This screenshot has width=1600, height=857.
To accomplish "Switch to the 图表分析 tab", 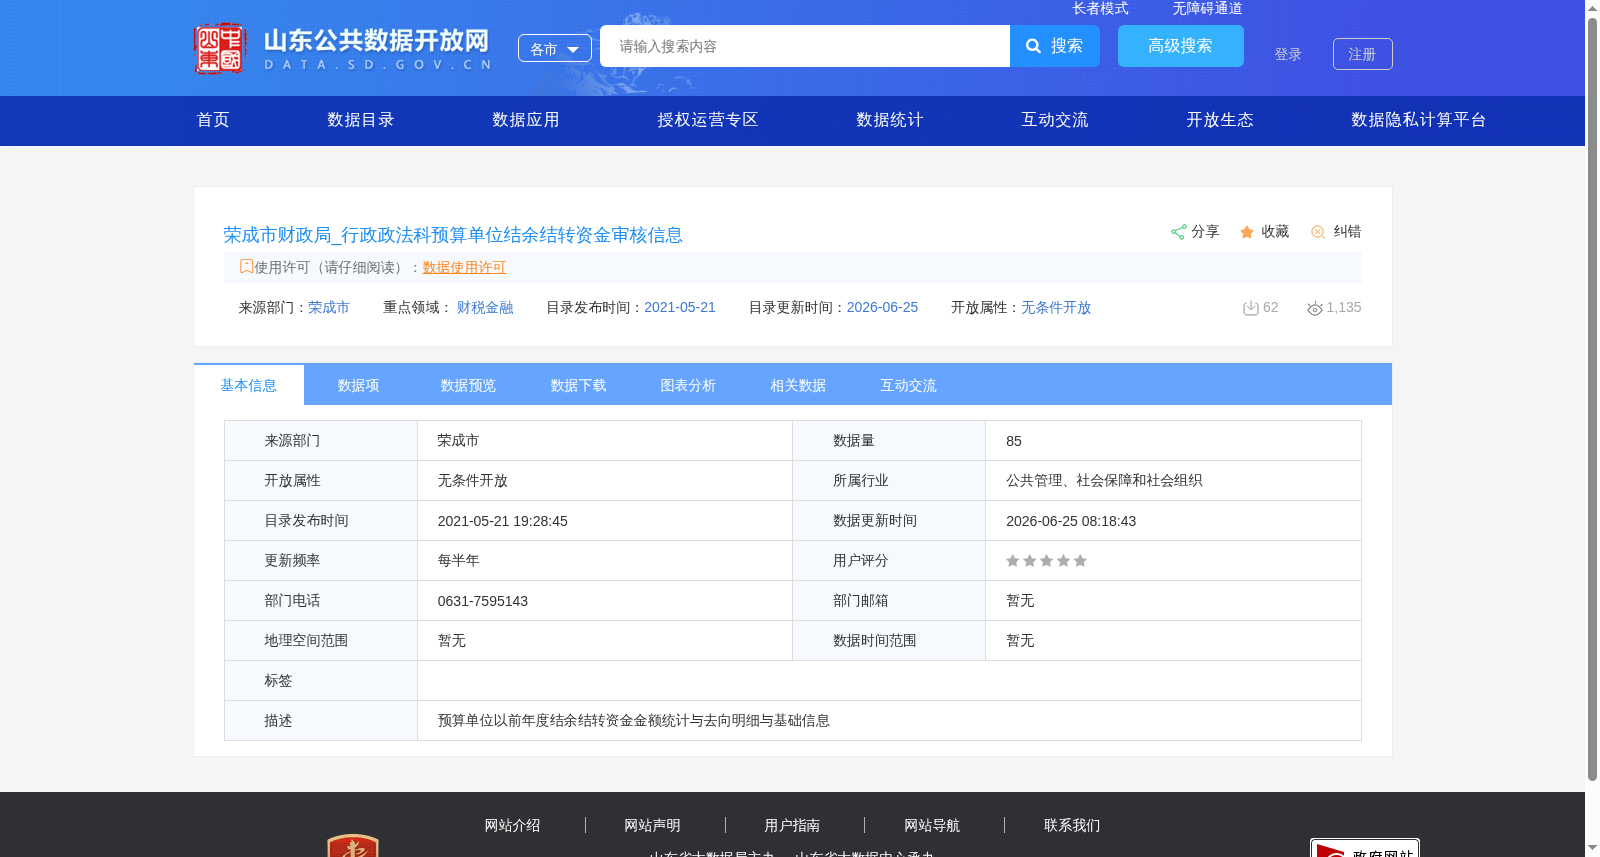I will (689, 385).
